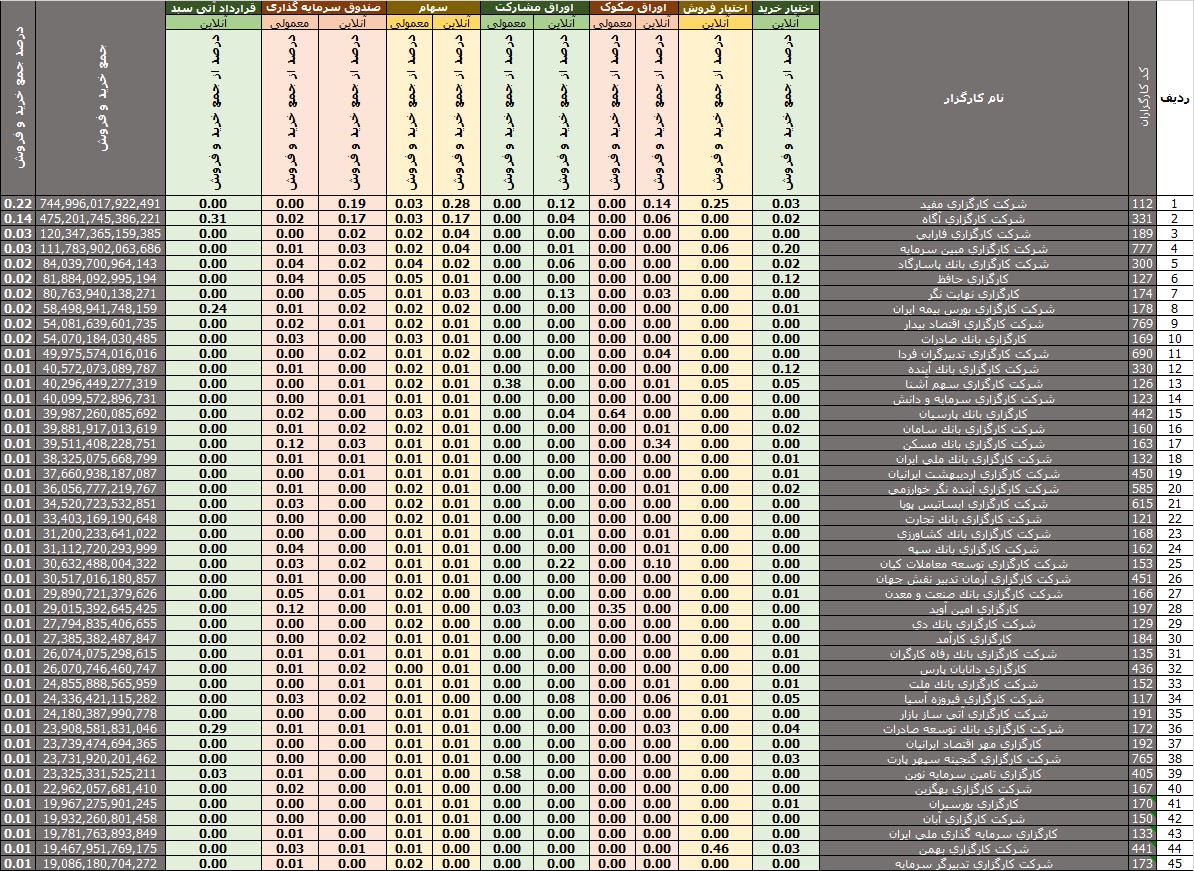Select the broker name شرکت کارگزاری آگاه
This screenshot has height=871, width=1194.
tap(974, 219)
